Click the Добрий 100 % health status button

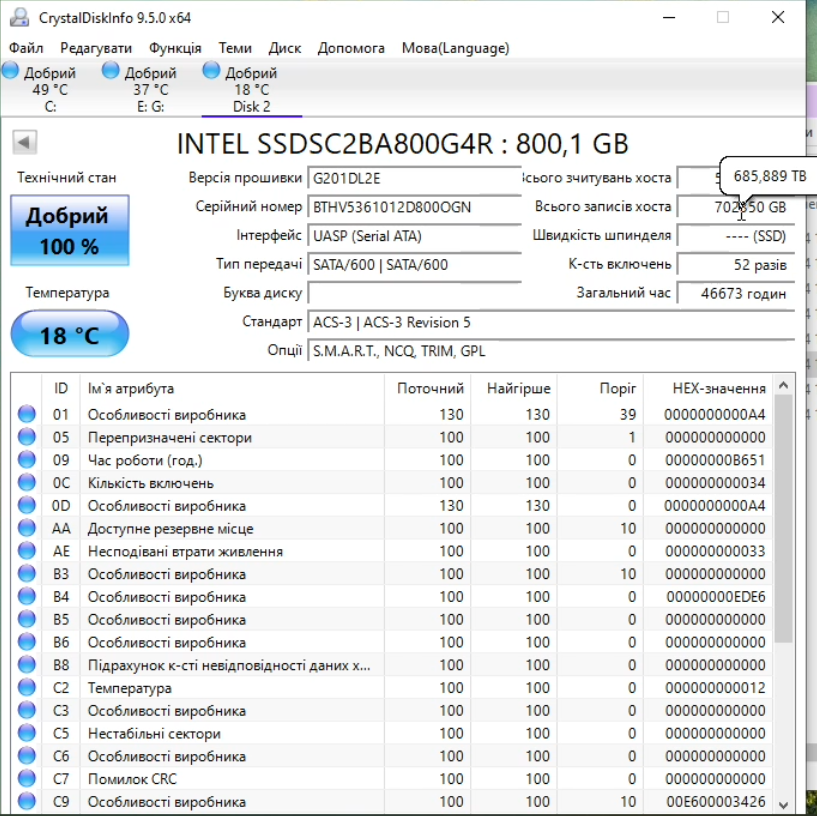coord(70,230)
